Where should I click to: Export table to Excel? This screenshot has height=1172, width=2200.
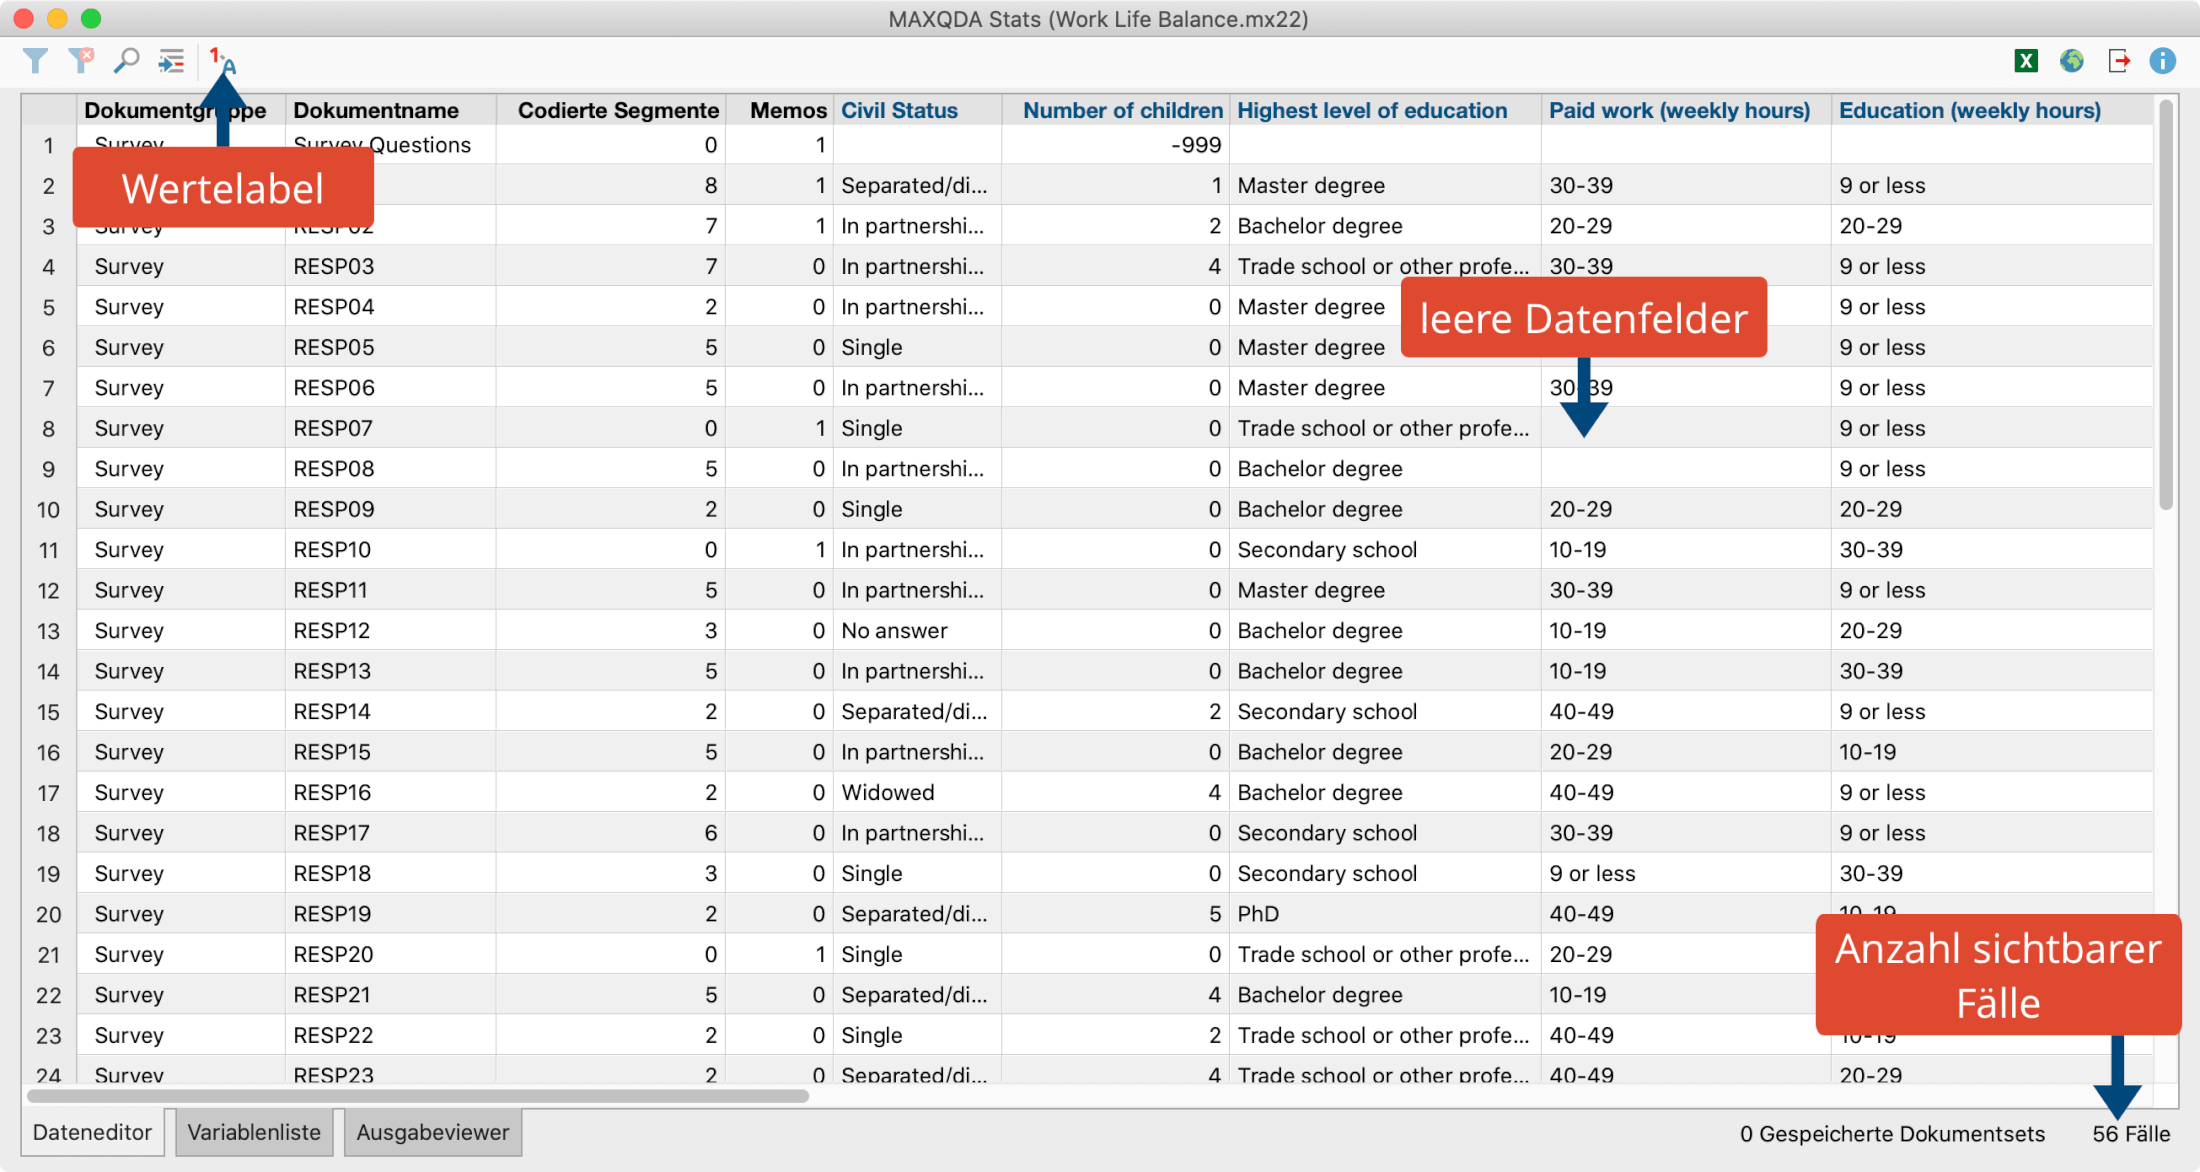[2026, 61]
